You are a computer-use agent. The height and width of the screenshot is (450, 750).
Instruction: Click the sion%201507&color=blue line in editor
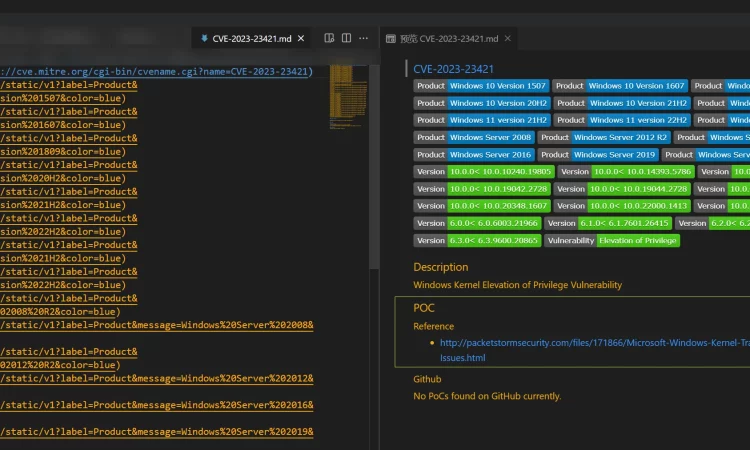coord(63,99)
